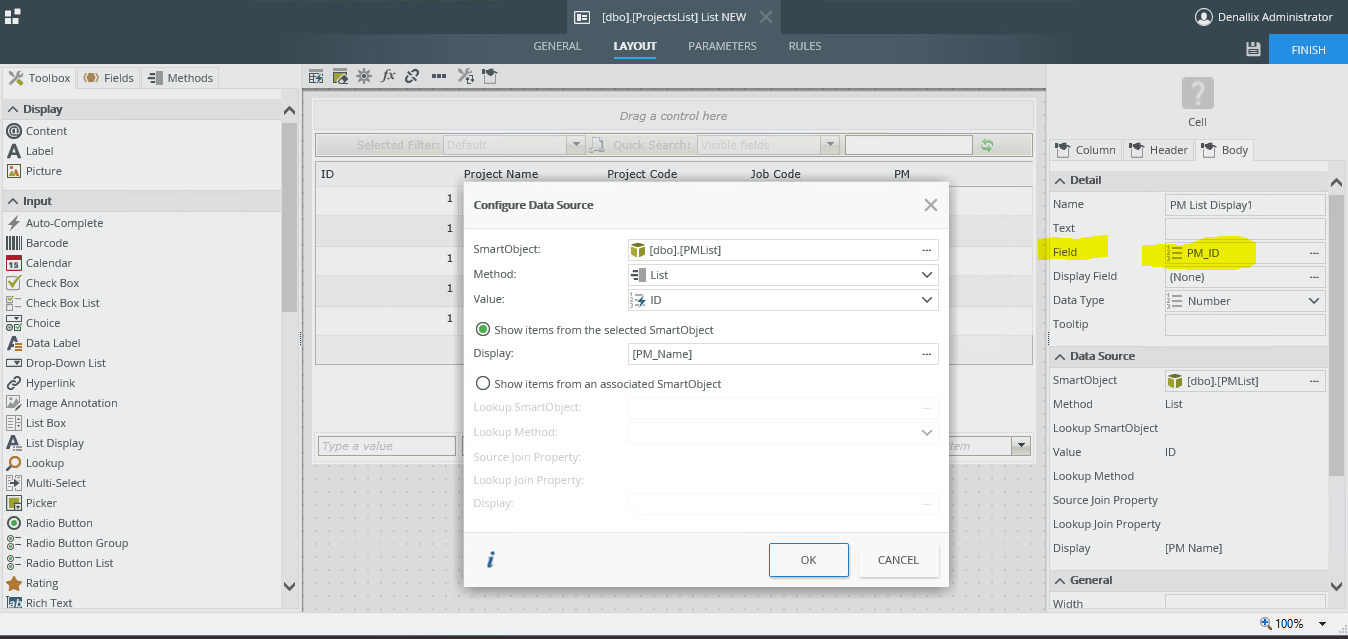
Task: Open Display [PM_Name] ellipsis in dialog
Action: click(x=926, y=354)
